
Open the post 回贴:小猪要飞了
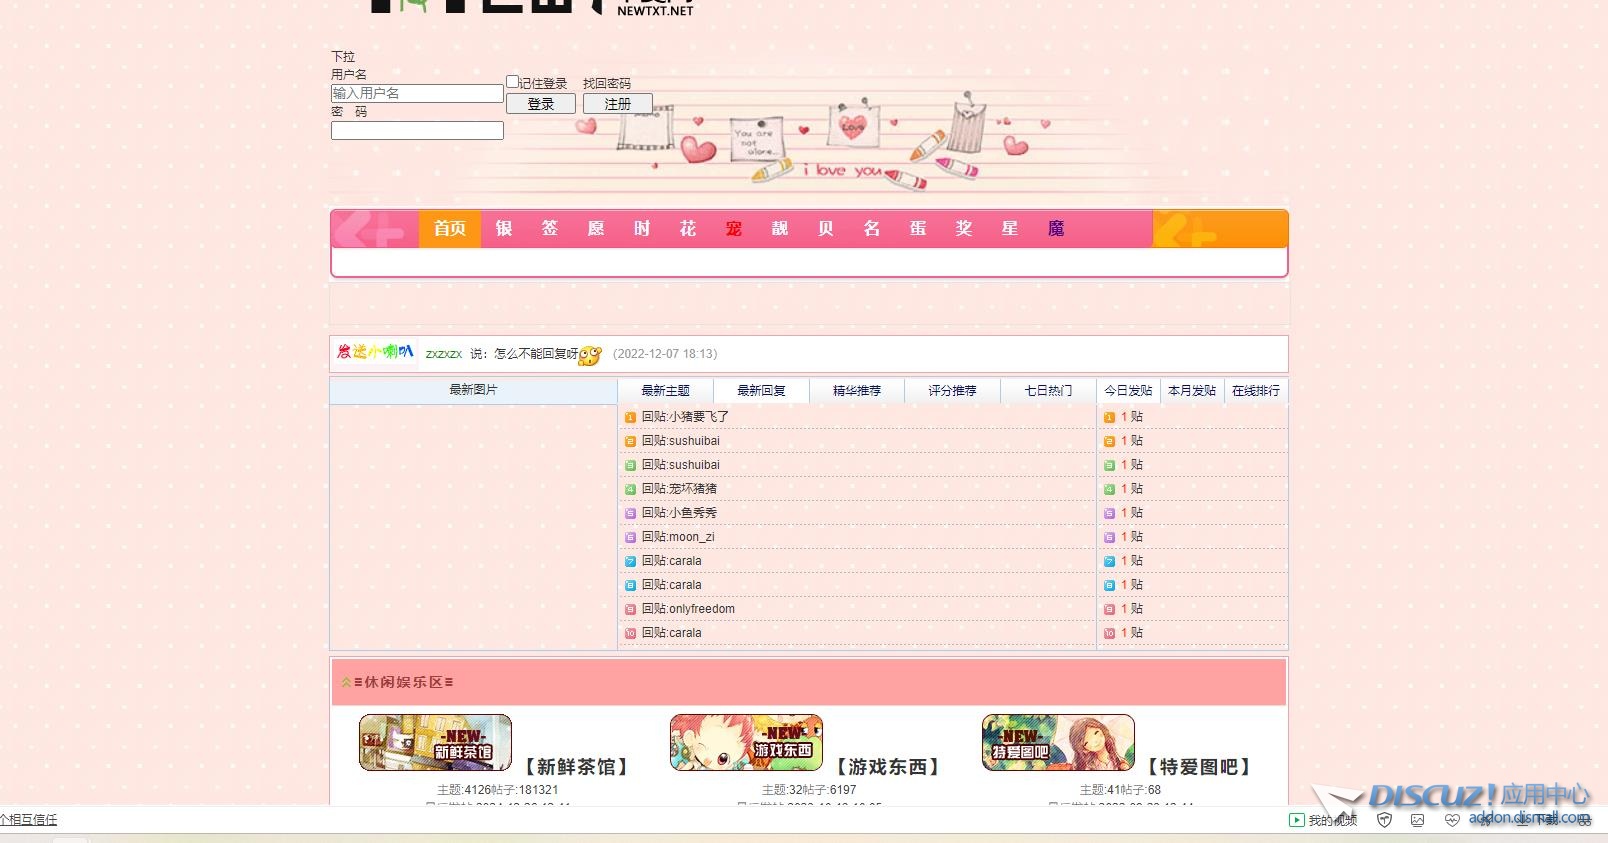tap(685, 417)
